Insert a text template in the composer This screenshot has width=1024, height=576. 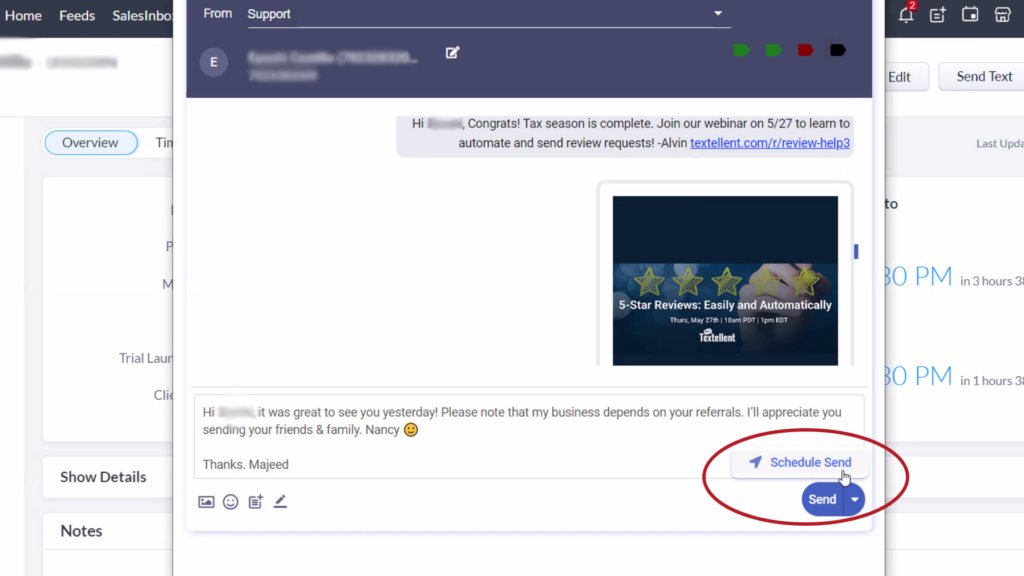click(x=255, y=501)
